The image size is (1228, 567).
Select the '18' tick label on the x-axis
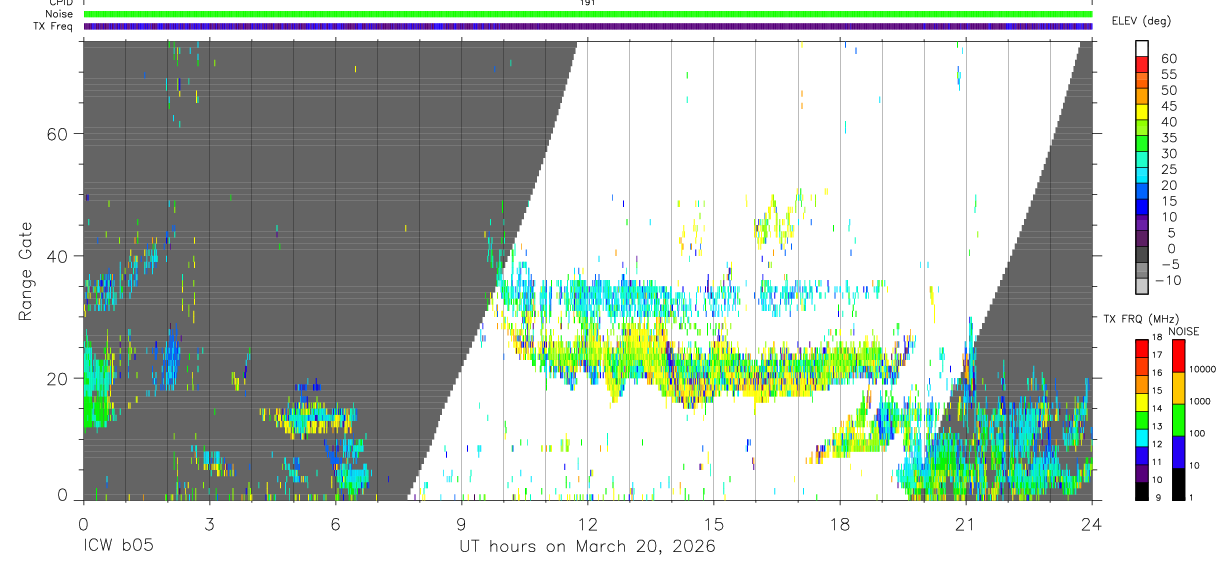coord(840,523)
